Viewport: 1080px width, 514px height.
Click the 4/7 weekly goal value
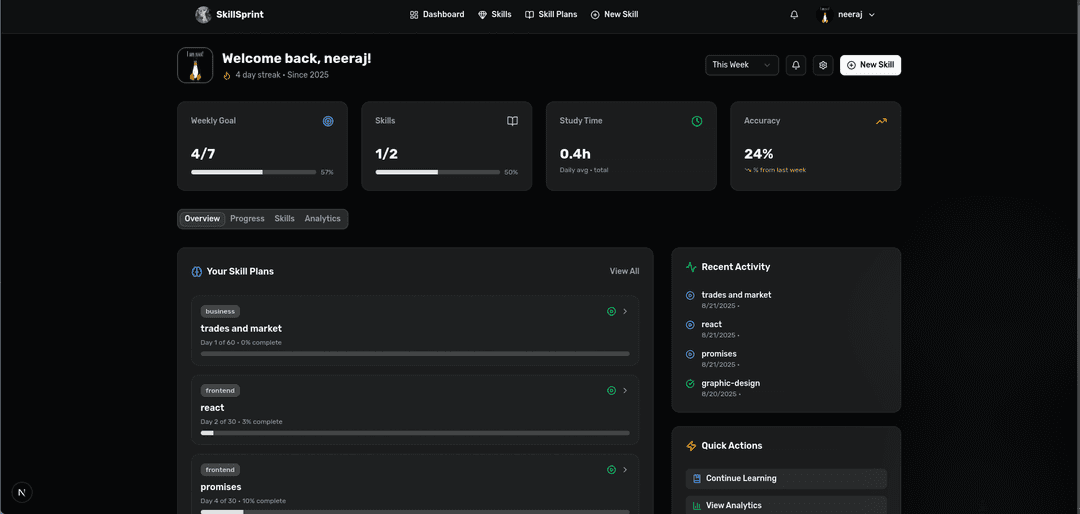pos(203,154)
